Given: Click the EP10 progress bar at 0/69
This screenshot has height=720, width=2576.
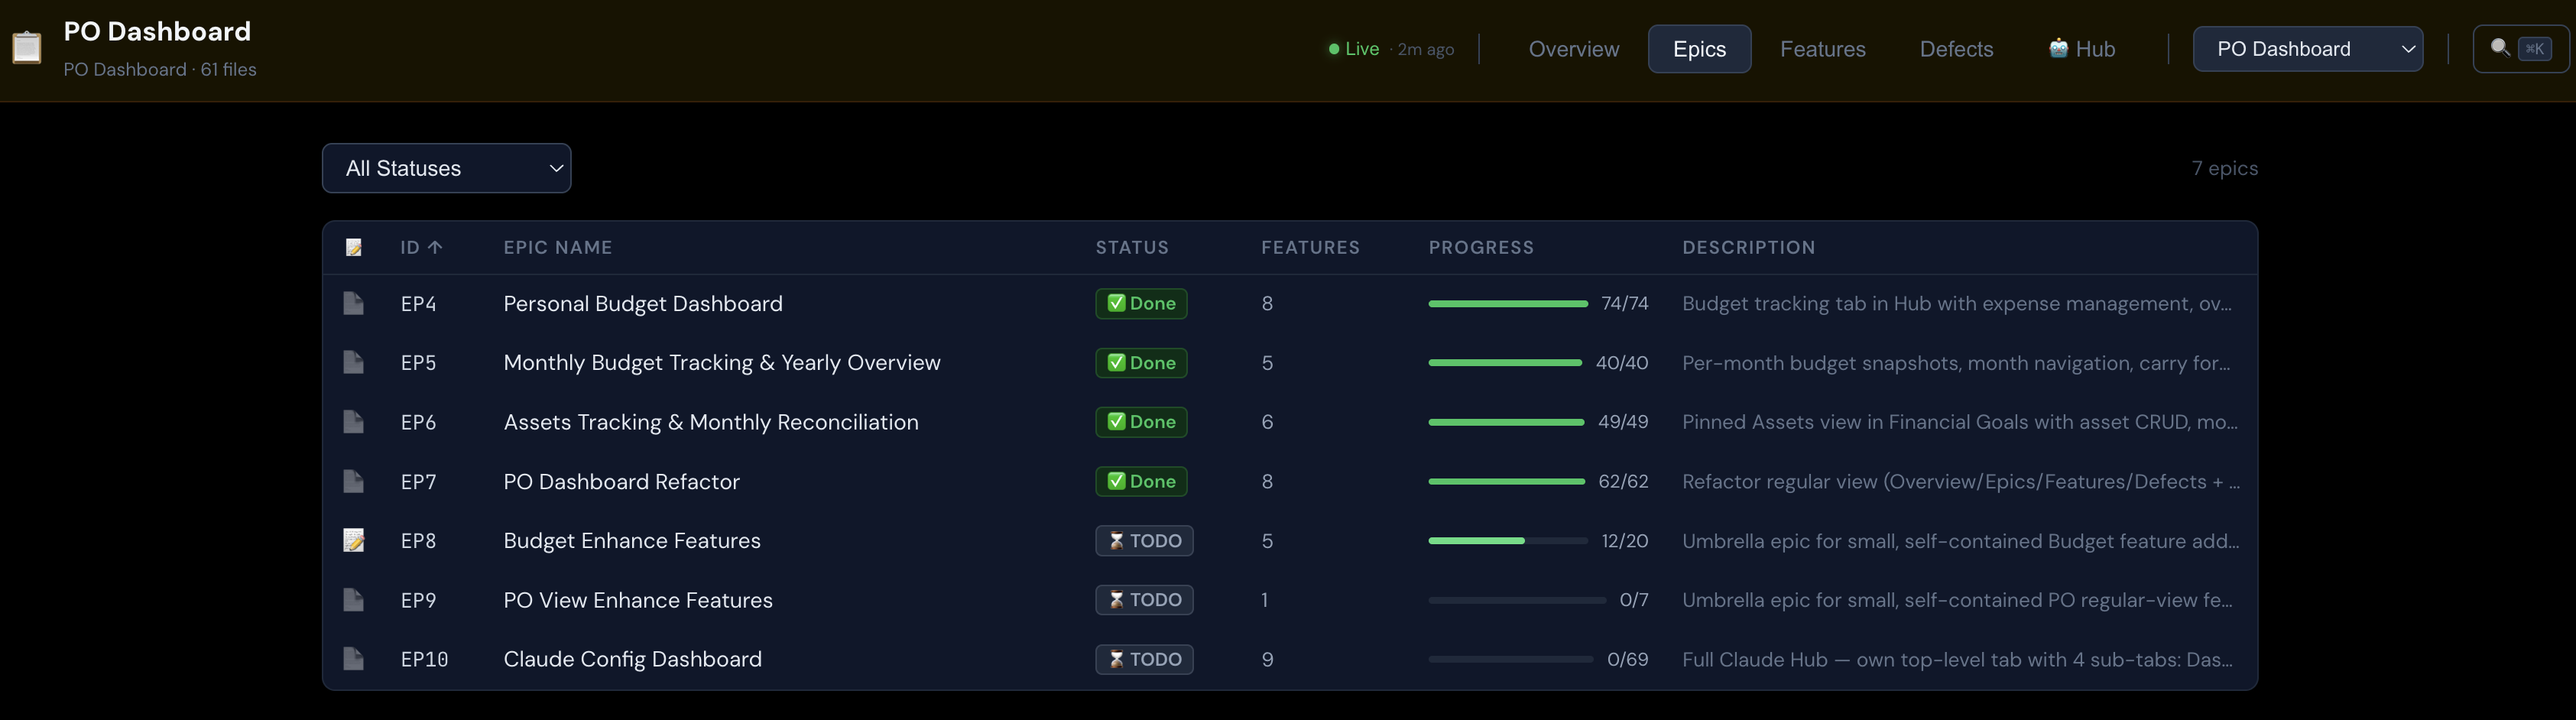Looking at the screenshot, I should (1510, 659).
